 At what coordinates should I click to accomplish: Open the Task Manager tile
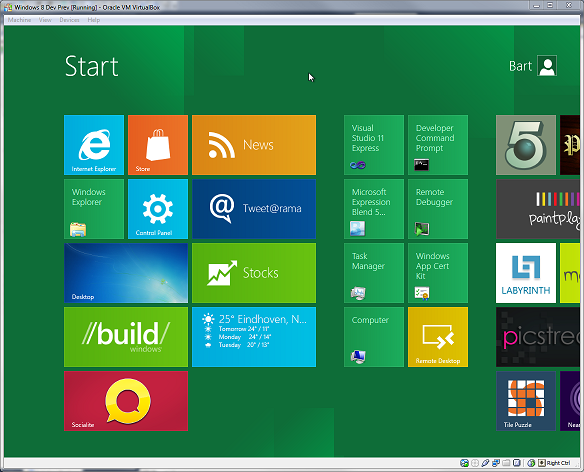374,273
